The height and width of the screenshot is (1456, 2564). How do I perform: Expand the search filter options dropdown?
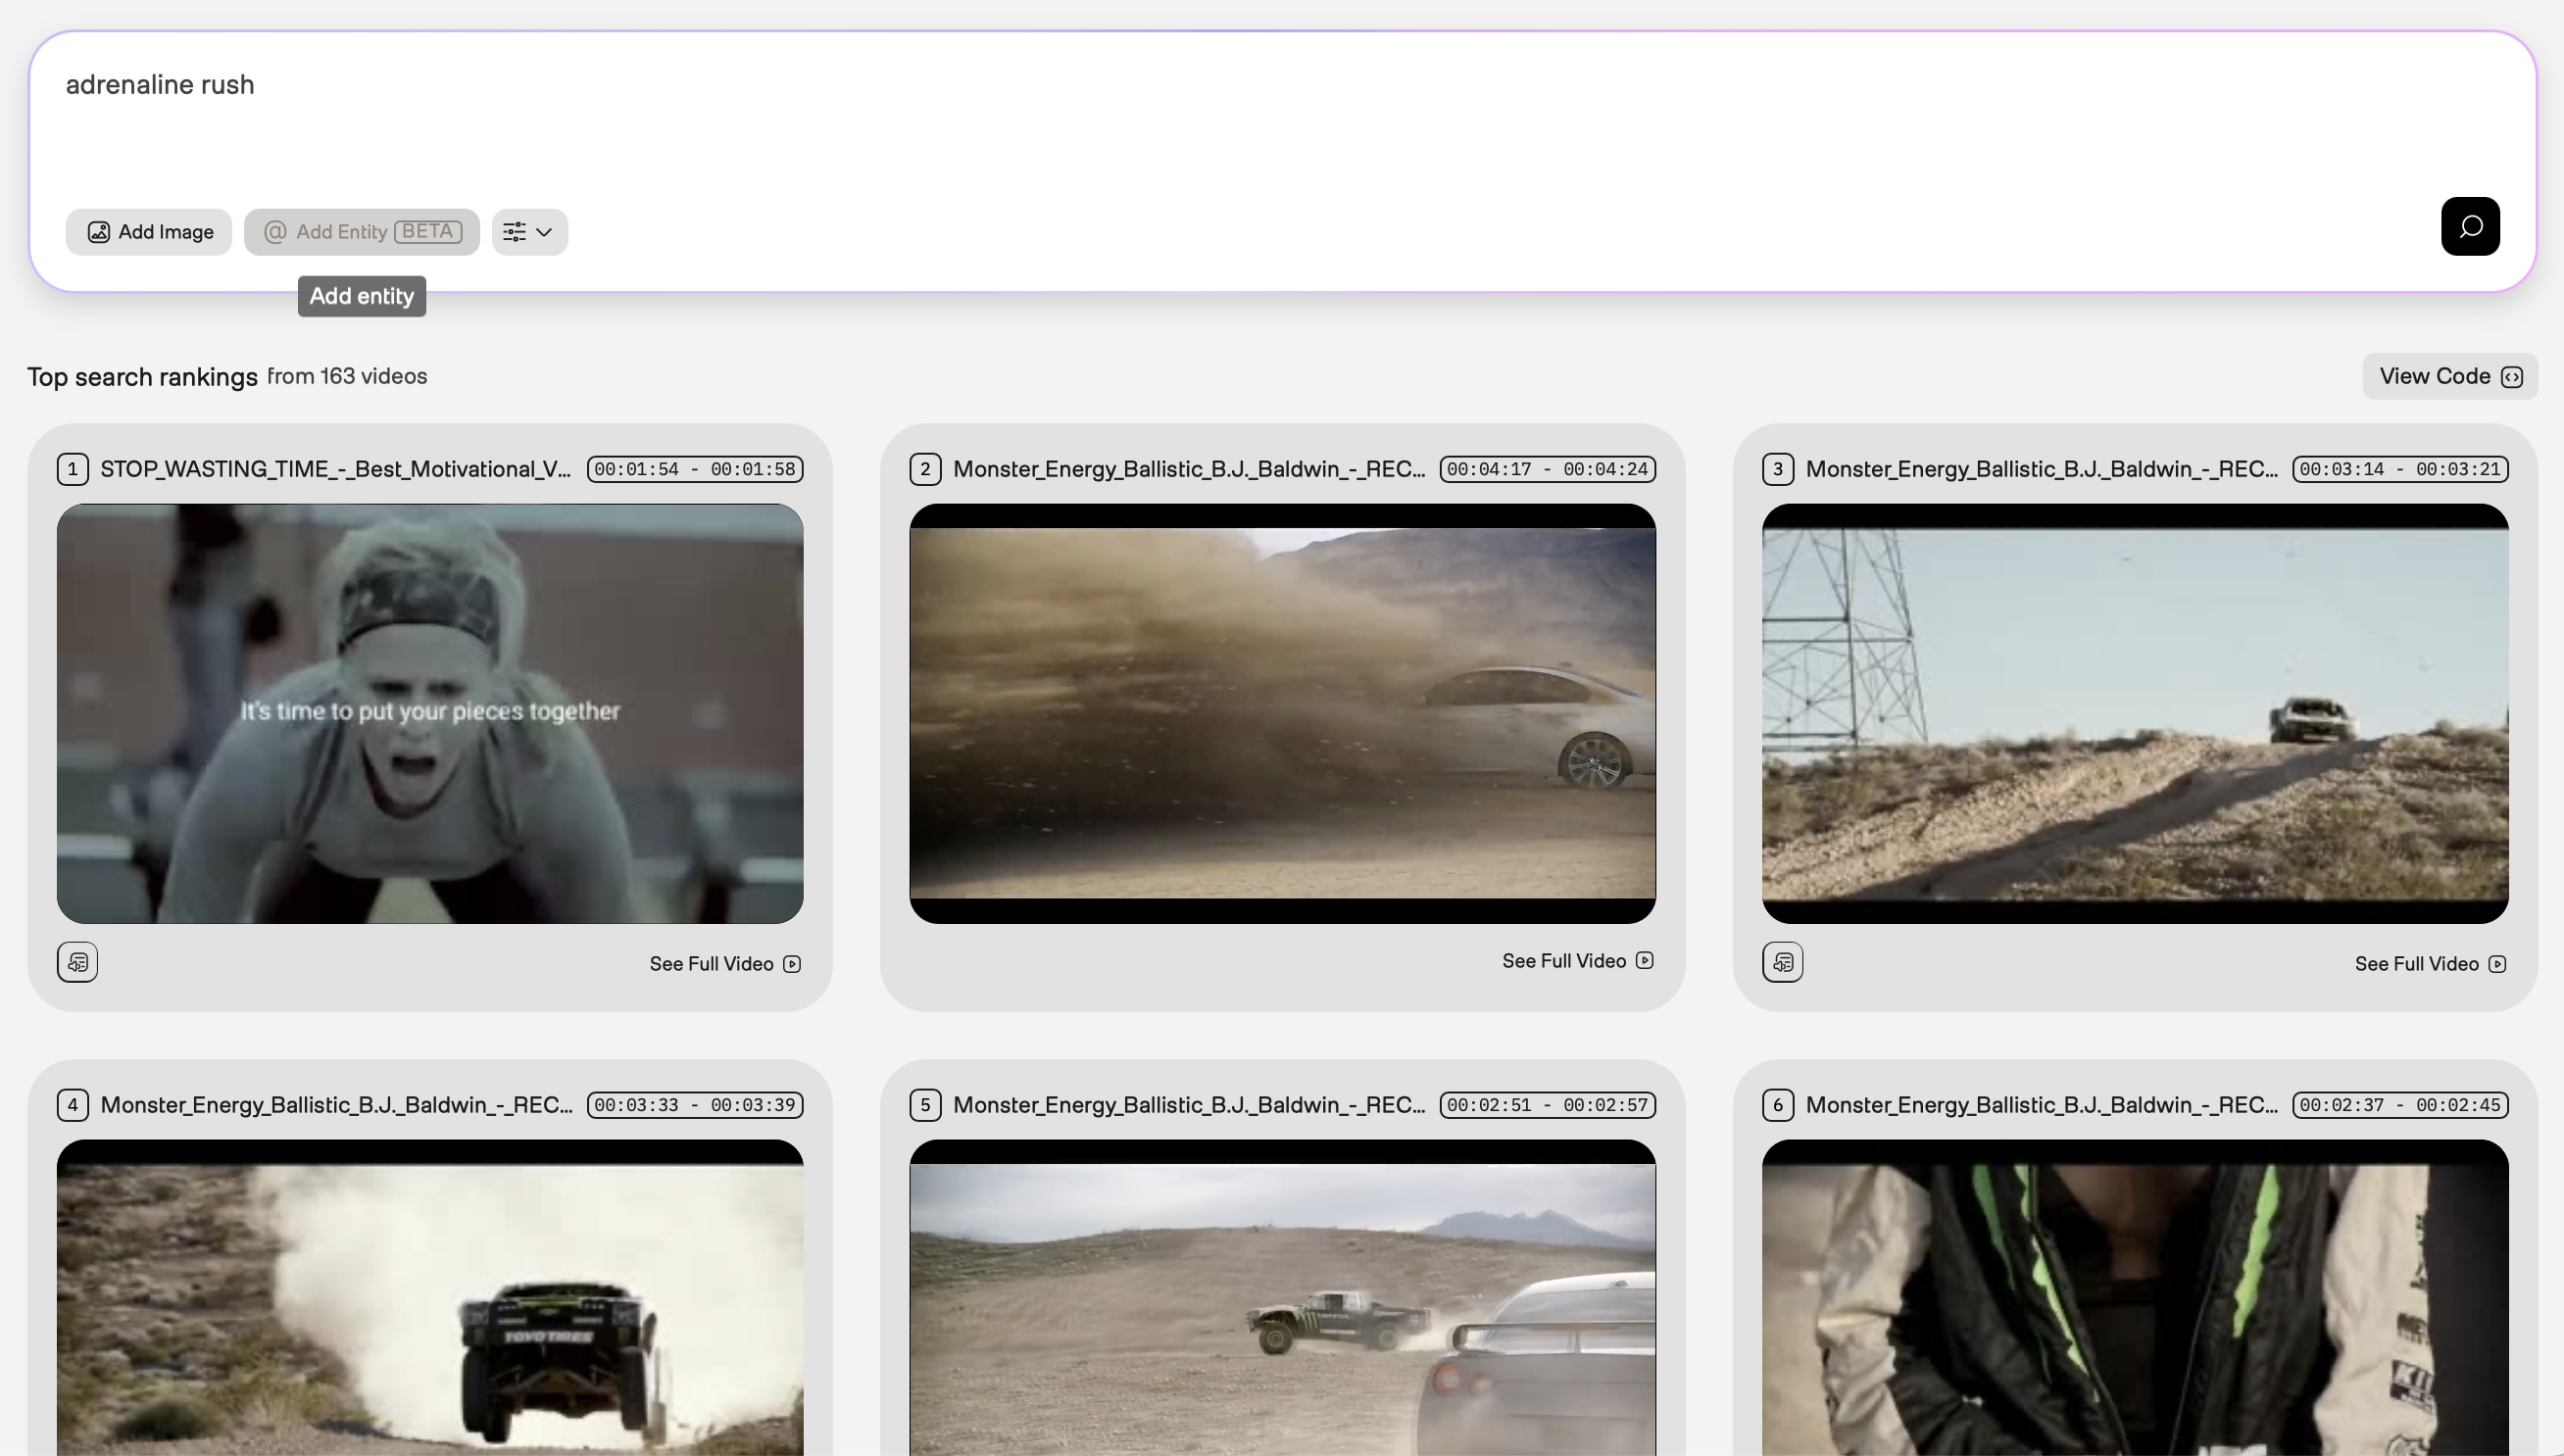(529, 232)
